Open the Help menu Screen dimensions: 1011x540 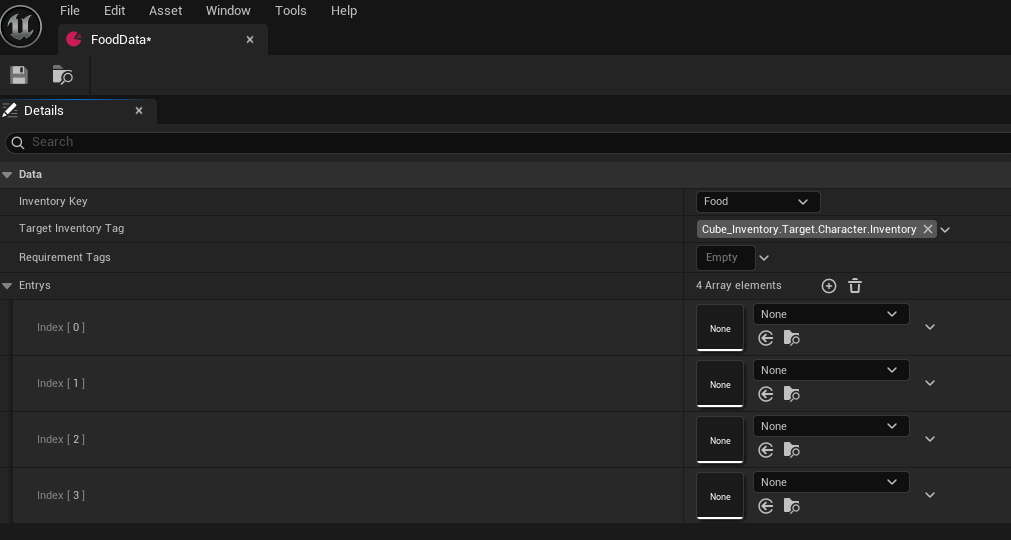(344, 11)
